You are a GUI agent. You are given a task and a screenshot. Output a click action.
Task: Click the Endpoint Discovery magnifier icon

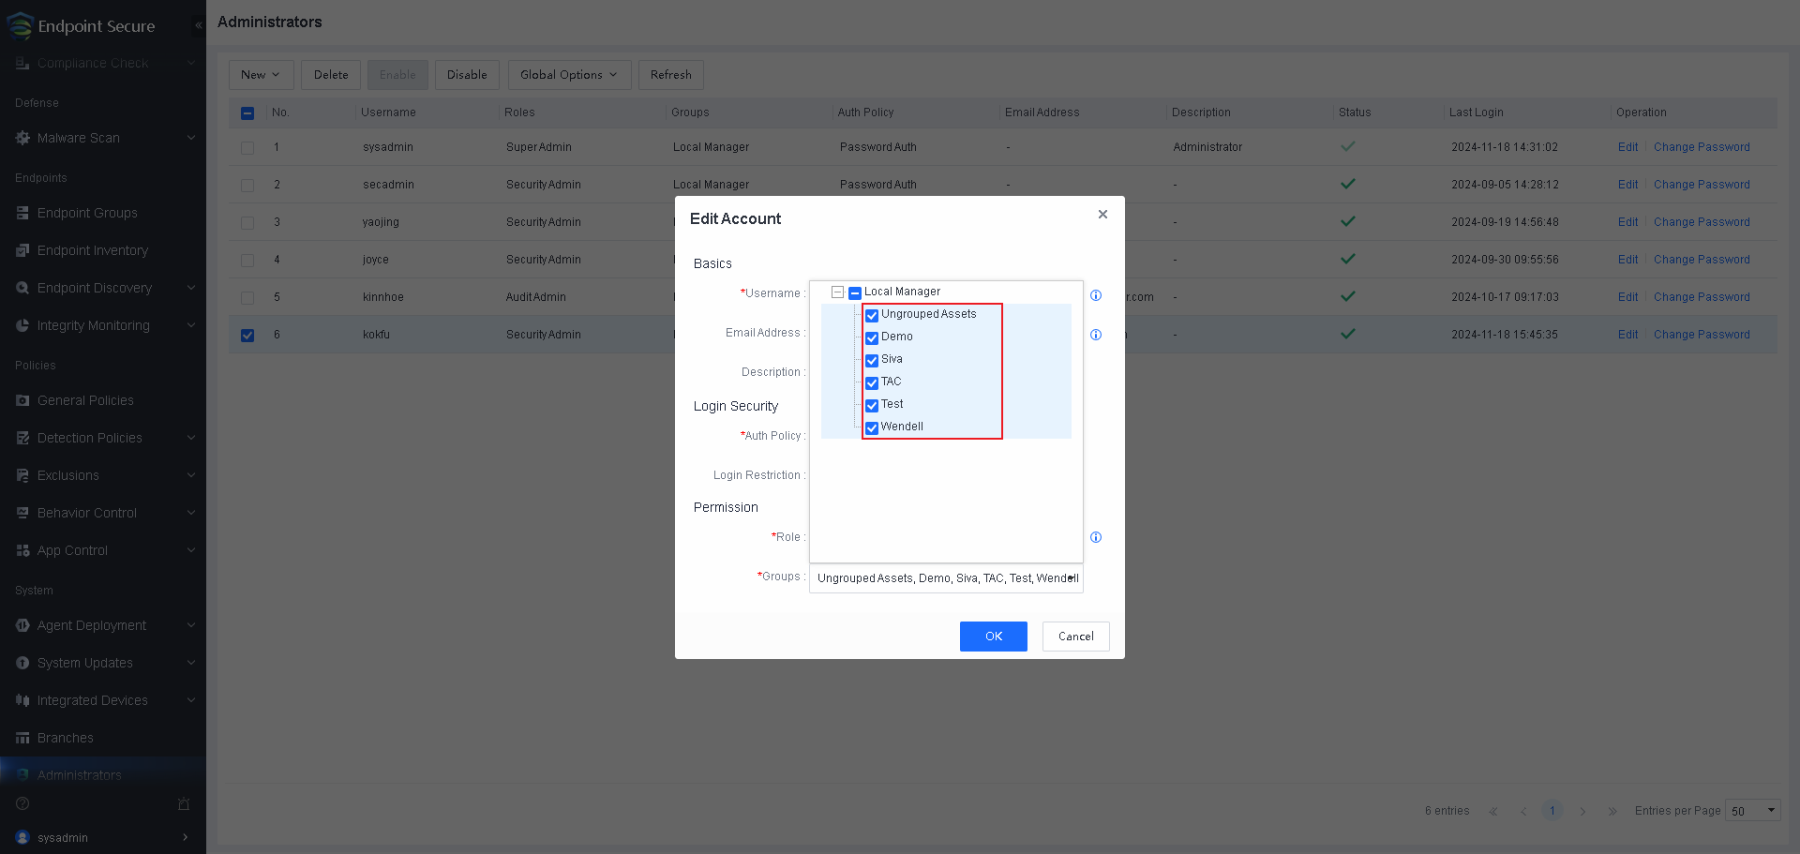pyautogui.click(x=22, y=288)
